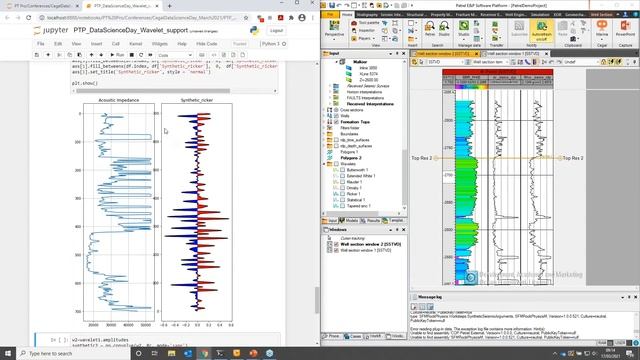Insert a cell below with the plus icon
Image resolution: width=640 pixels, height=360 pixels.
click(48, 55)
